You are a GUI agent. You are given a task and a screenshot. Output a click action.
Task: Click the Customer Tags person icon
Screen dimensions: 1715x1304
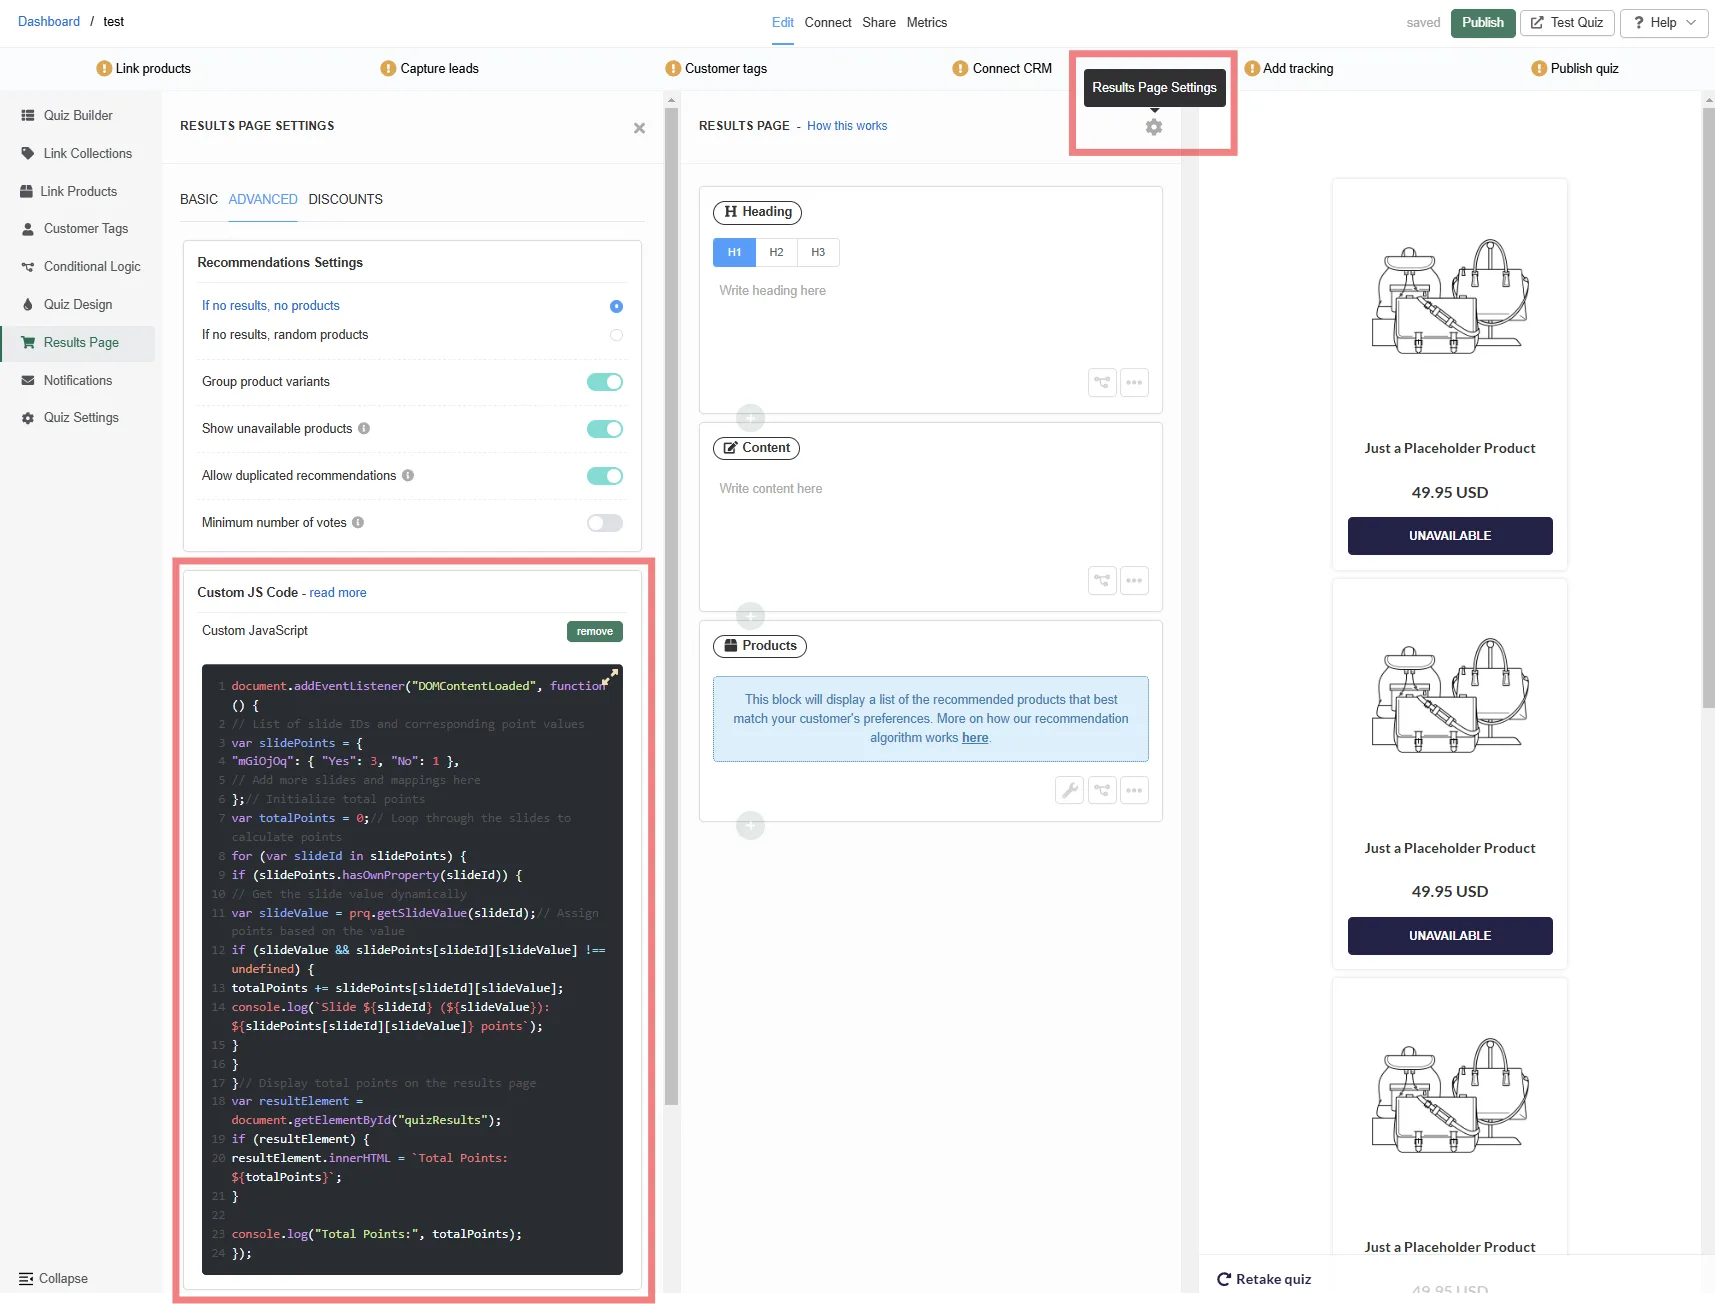tap(28, 229)
